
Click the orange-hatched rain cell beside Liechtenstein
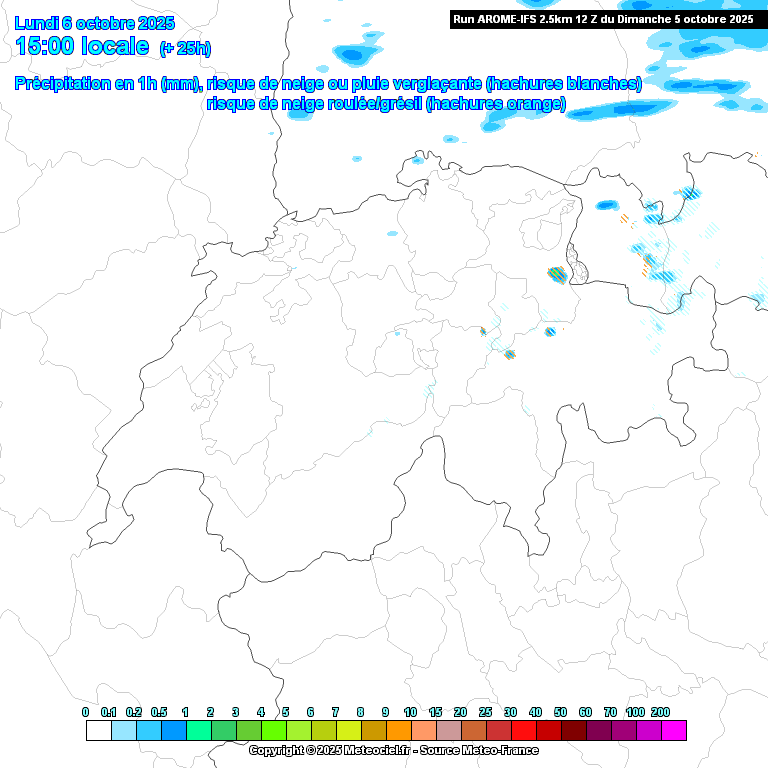coord(556,274)
